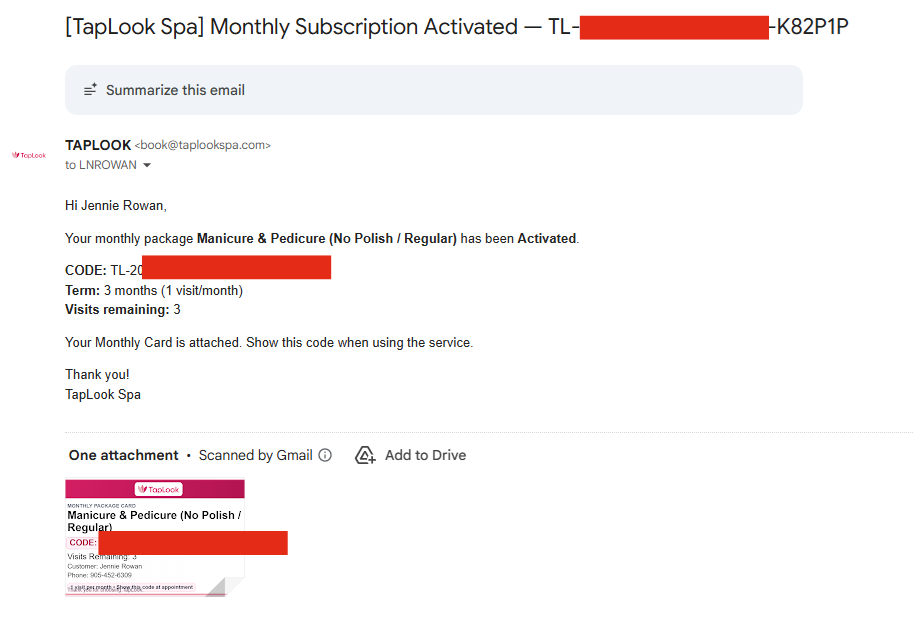The height and width of the screenshot is (632, 914).
Task: Select the email subject line heading
Action: click(x=456, y=27)
